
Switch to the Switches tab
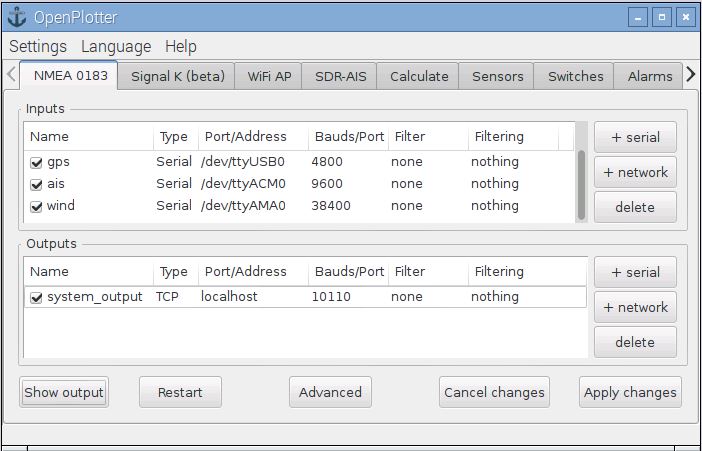coord(575,77)
